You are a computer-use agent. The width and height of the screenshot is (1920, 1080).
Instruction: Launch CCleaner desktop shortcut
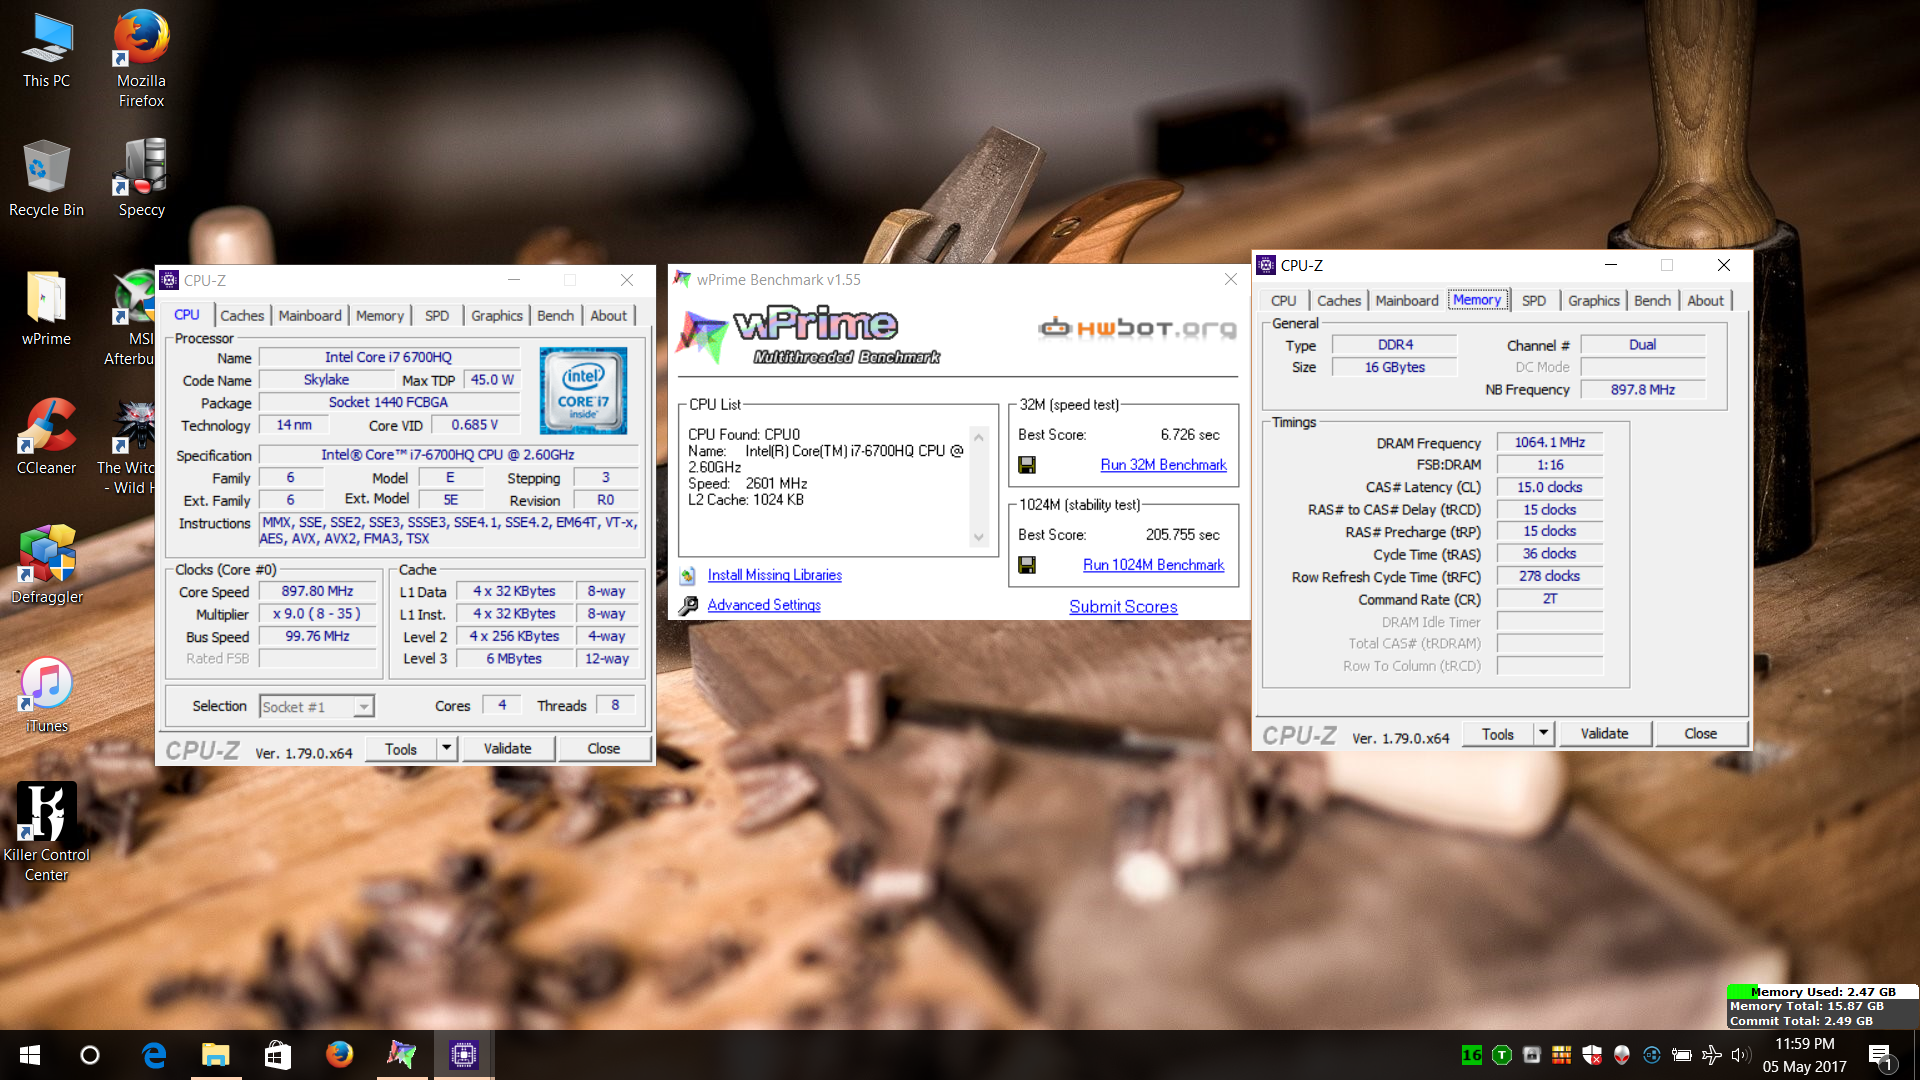(x=46, y=437)
